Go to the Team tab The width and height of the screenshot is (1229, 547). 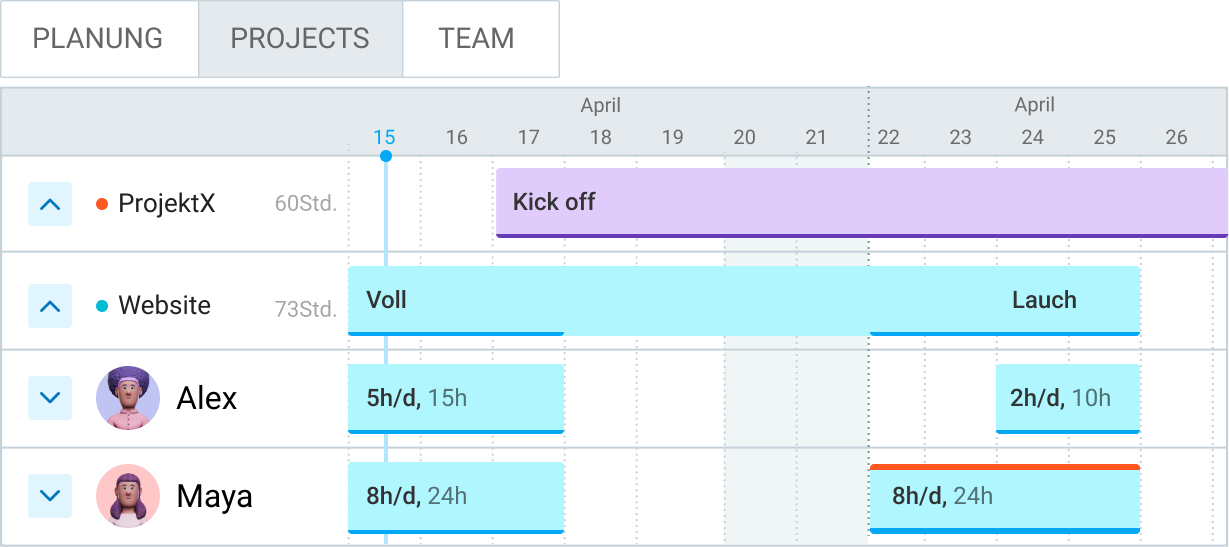coord(477,39)
